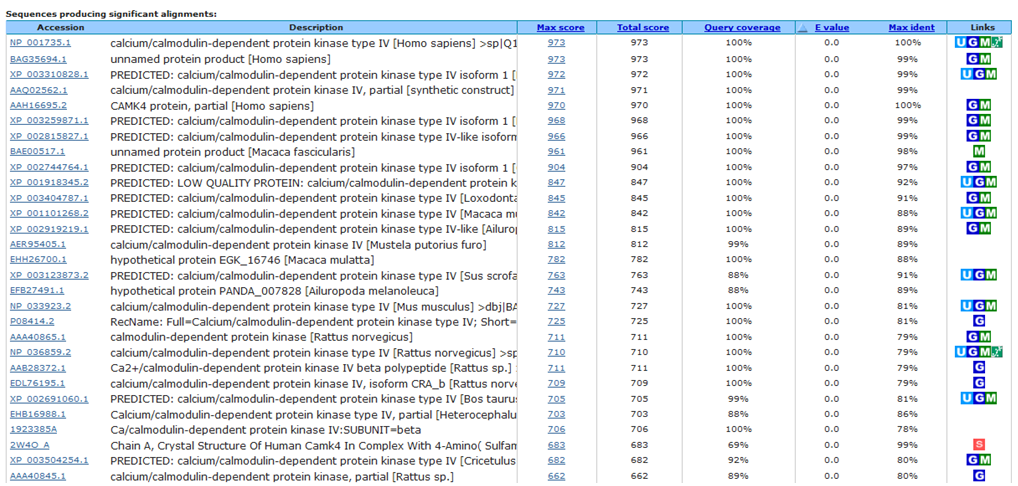Sort results by Max ident header
The width and height of the screenshot is (1018, 486).
912,27
